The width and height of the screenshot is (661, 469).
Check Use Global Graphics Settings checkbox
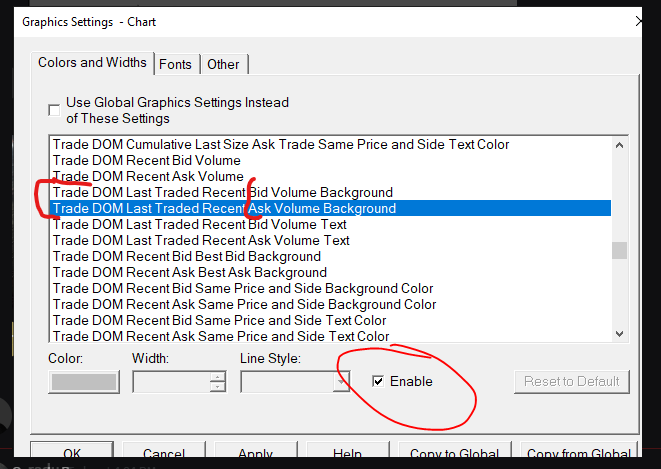55,109
